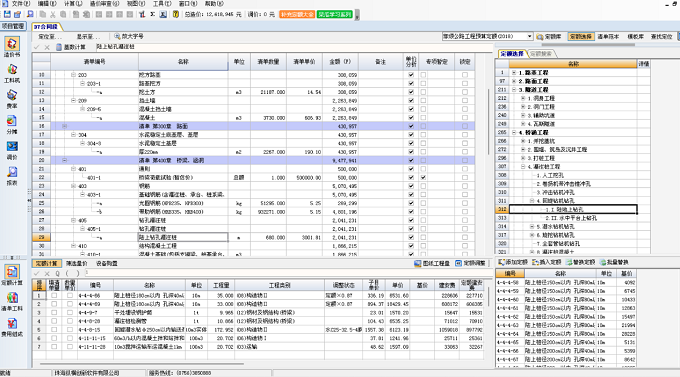Toggle 锁定 checkbox for row 15

click(465, 118)
